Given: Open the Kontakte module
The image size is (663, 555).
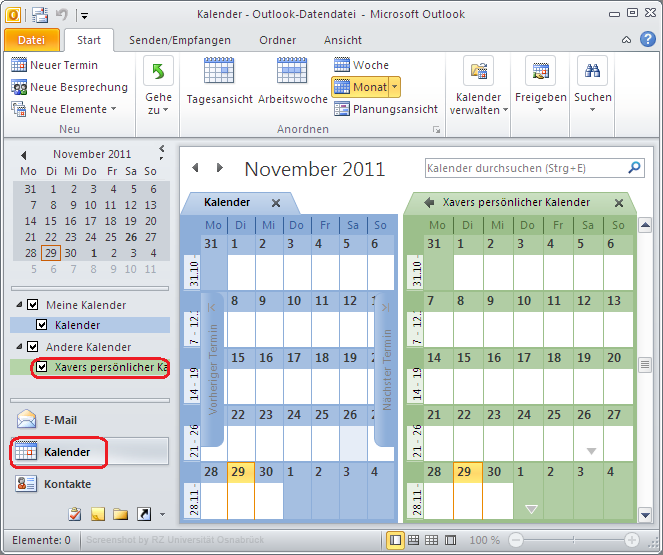Looking at the screenshot, I should (90, 484).
